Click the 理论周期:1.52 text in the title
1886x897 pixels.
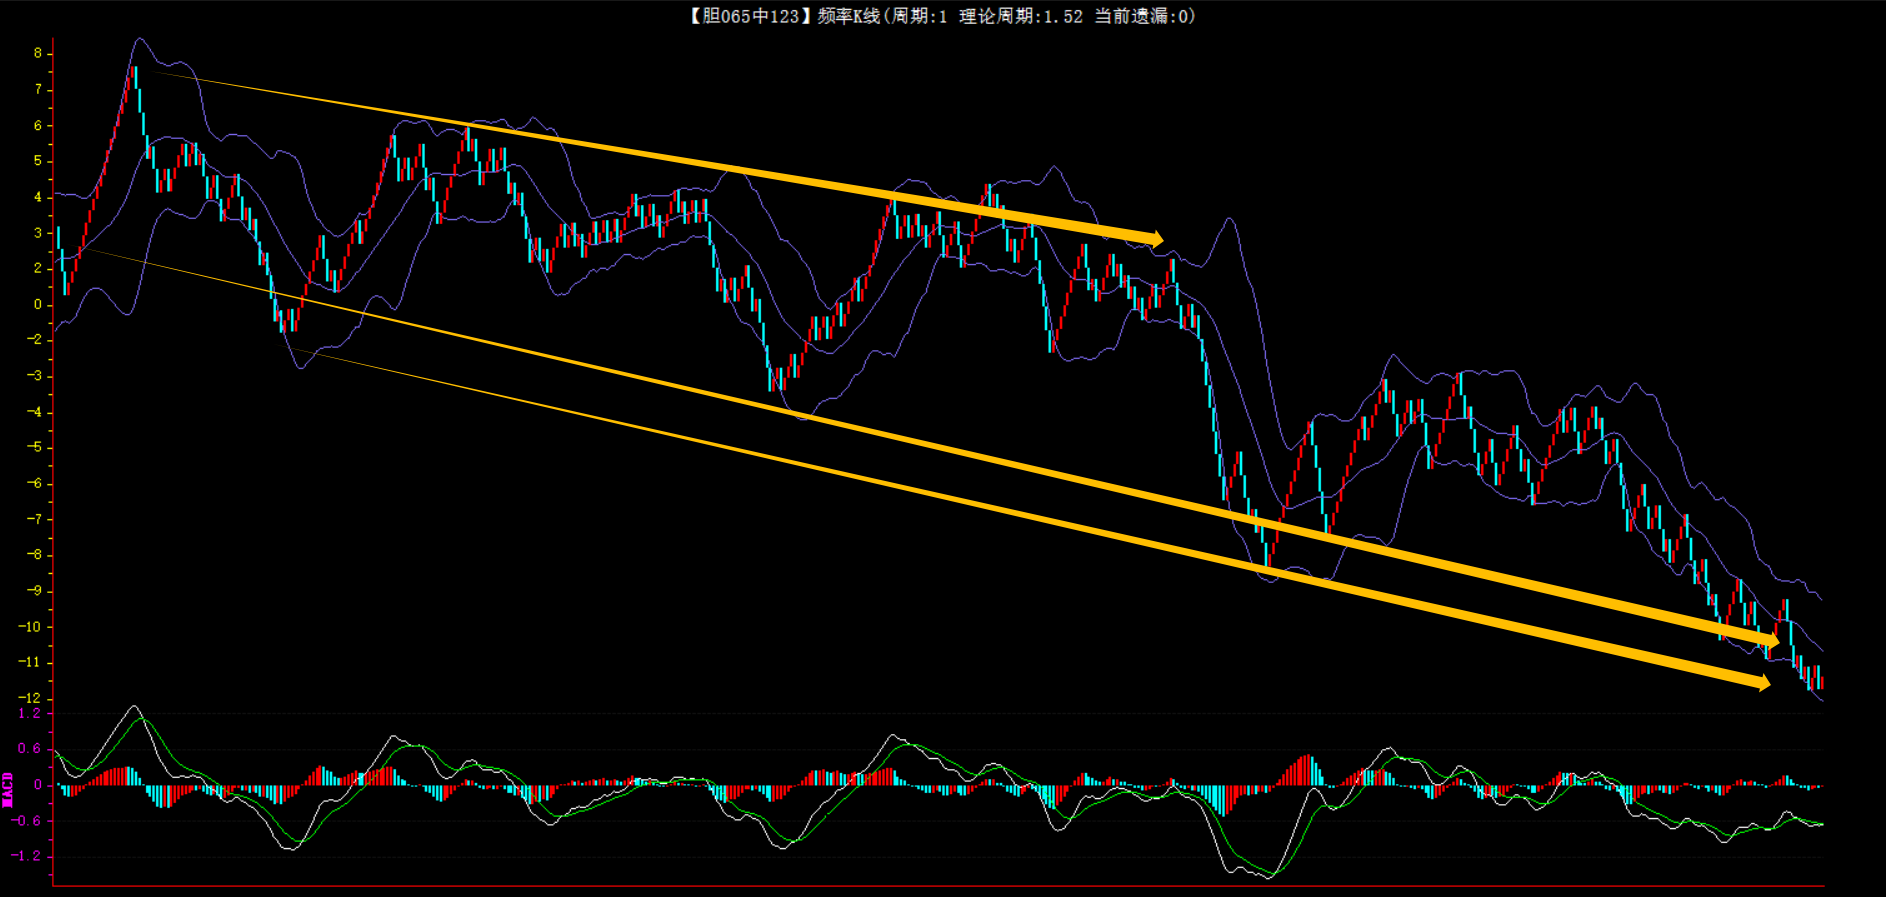point(1021,16)
